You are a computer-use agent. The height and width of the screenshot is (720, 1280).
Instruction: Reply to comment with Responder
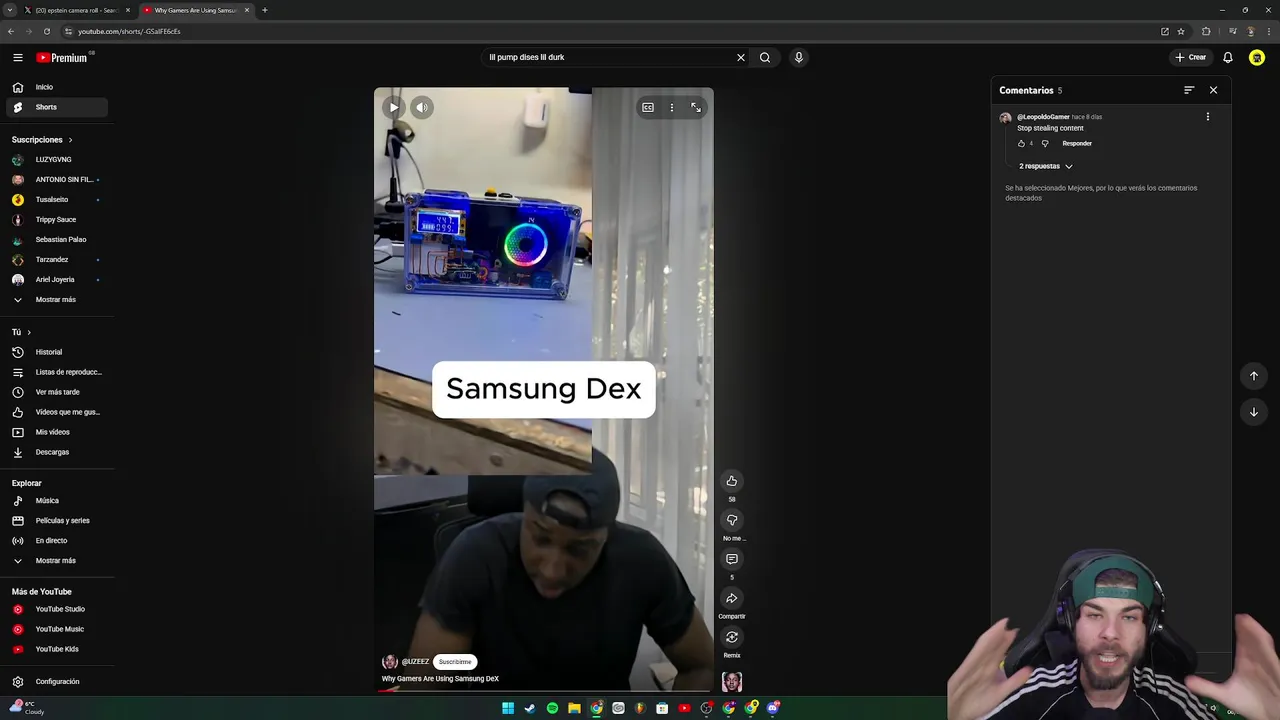1077,144
